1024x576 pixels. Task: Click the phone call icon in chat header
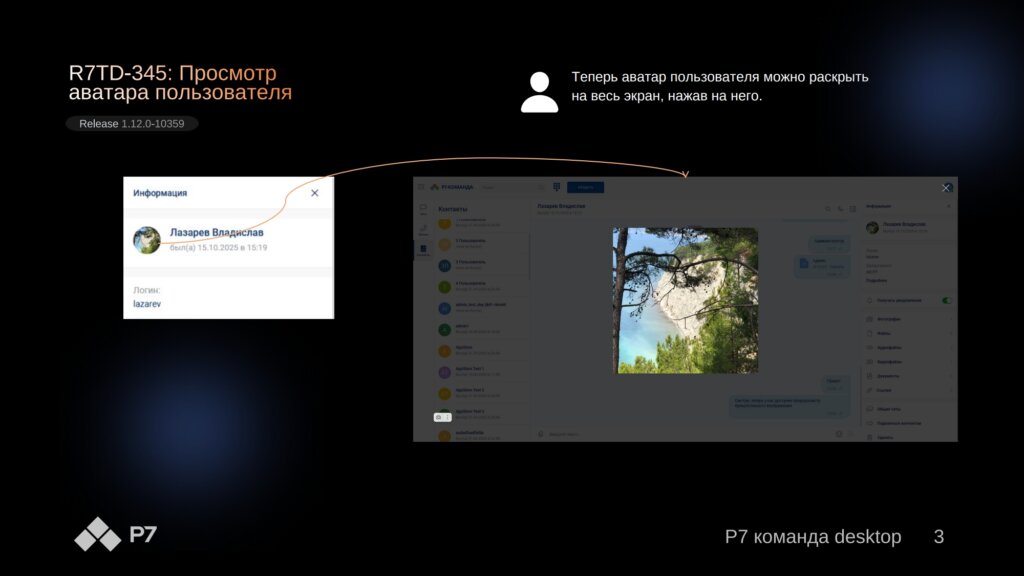click(840, 209)
